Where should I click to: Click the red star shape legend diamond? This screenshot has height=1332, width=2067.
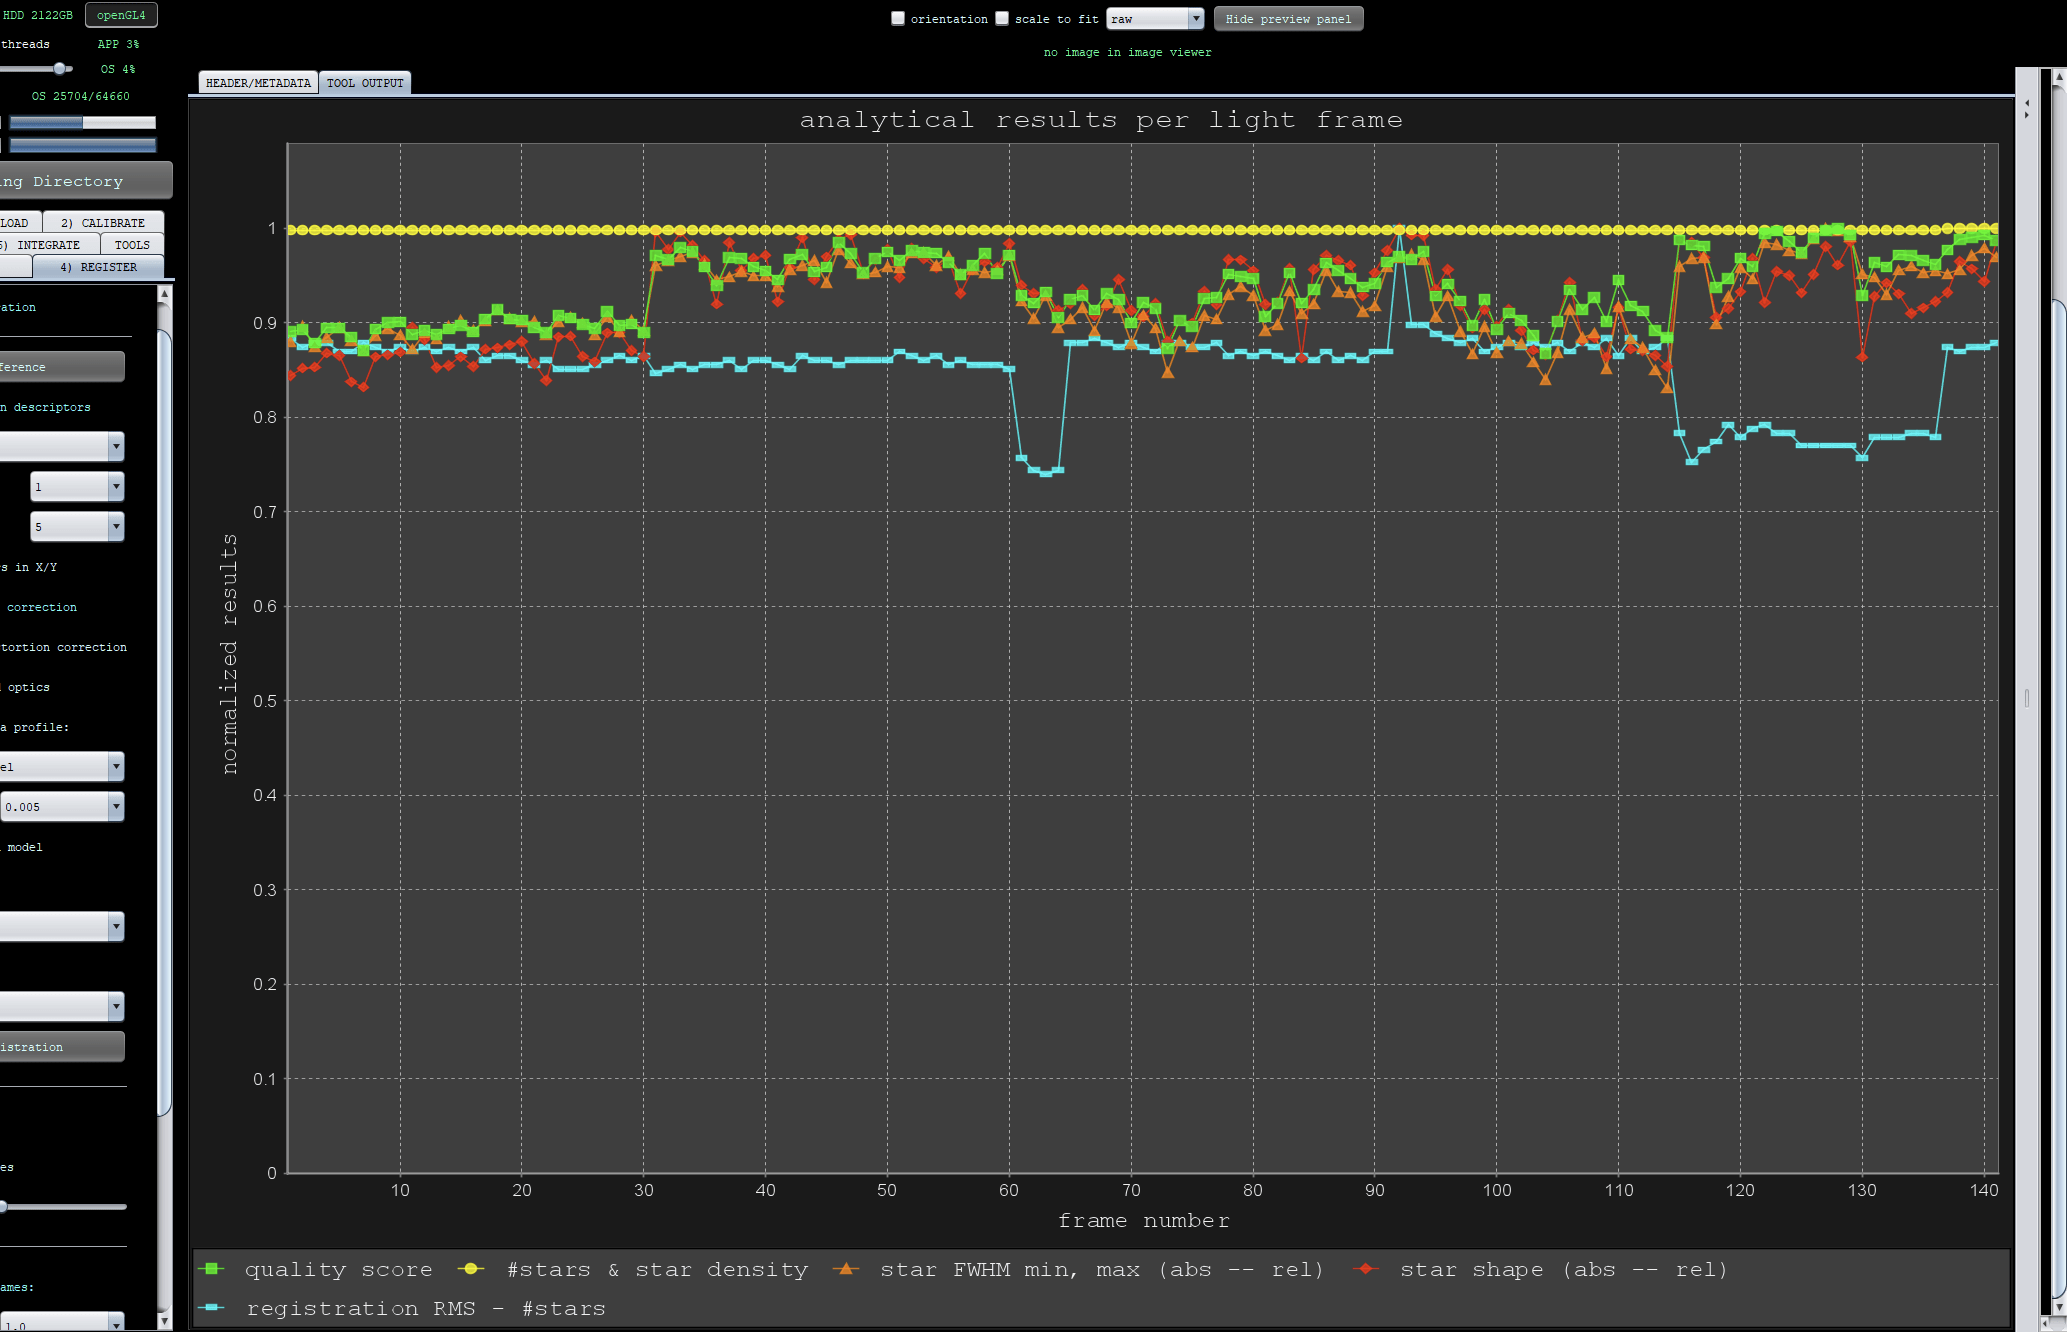[1365, 1269]
